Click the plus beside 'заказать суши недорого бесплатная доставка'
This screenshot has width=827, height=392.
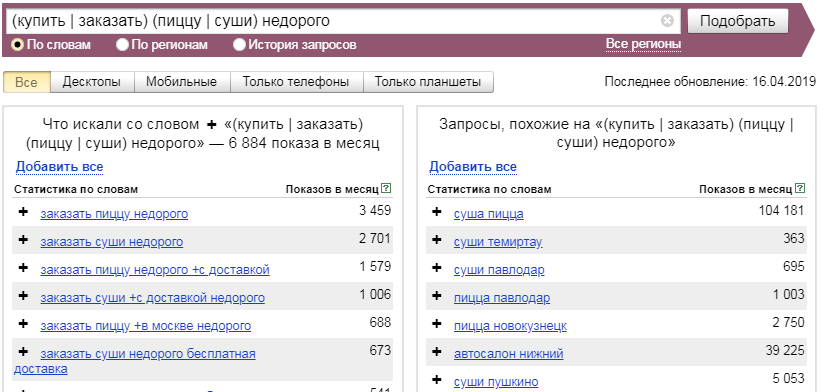tap(23, 351)
